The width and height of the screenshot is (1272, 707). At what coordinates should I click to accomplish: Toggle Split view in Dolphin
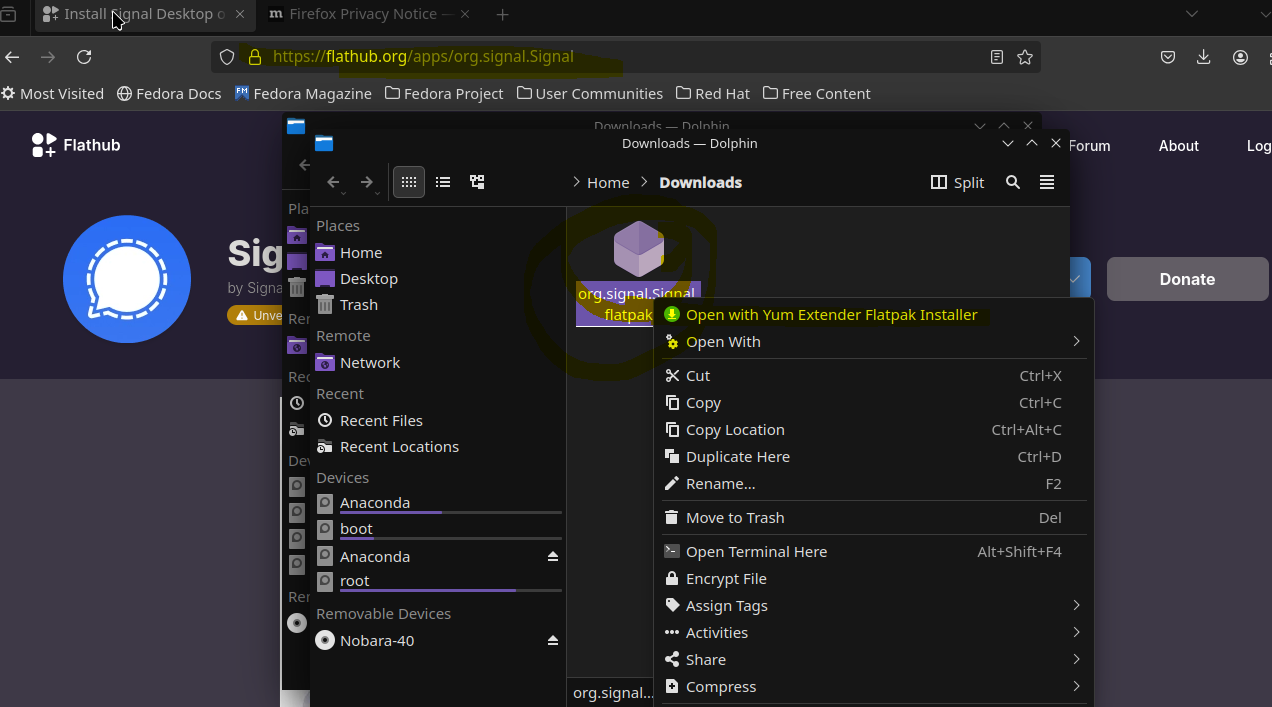[x=957, y=182]
